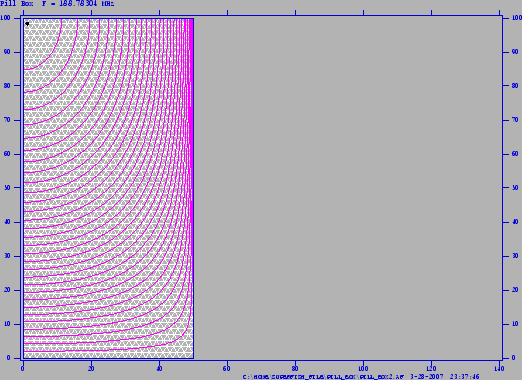
Task: Click the right axis label 40
Action: (x=515, y=222)
